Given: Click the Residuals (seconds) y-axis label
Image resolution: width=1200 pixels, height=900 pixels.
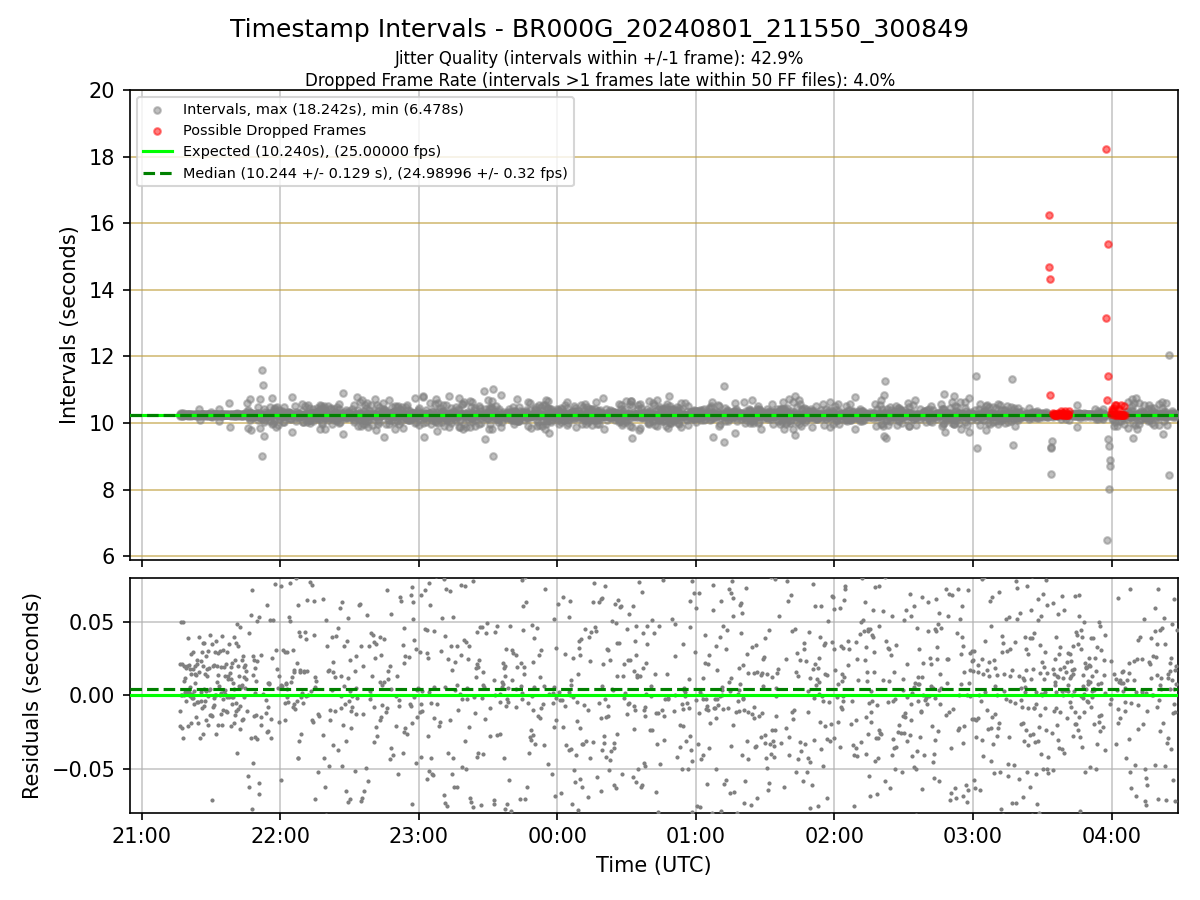Looking at the screenshot, I should [x=32, y=696].
